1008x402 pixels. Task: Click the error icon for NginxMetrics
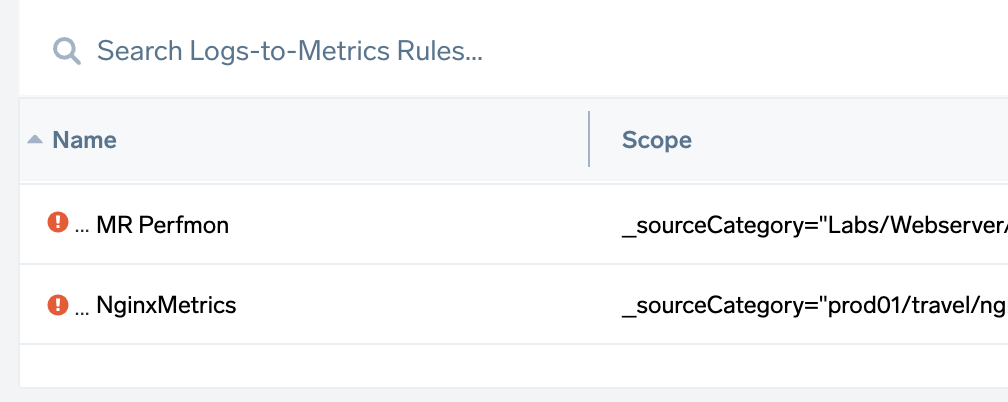[x=58, y=304]
